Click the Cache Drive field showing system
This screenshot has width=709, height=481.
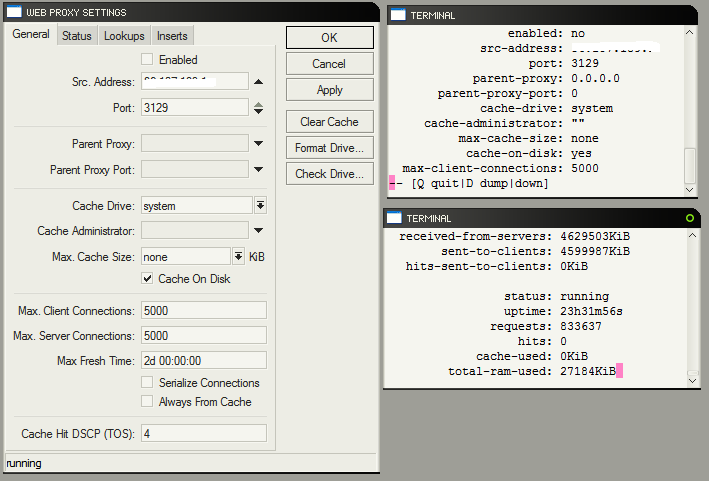tap(197, 206)
